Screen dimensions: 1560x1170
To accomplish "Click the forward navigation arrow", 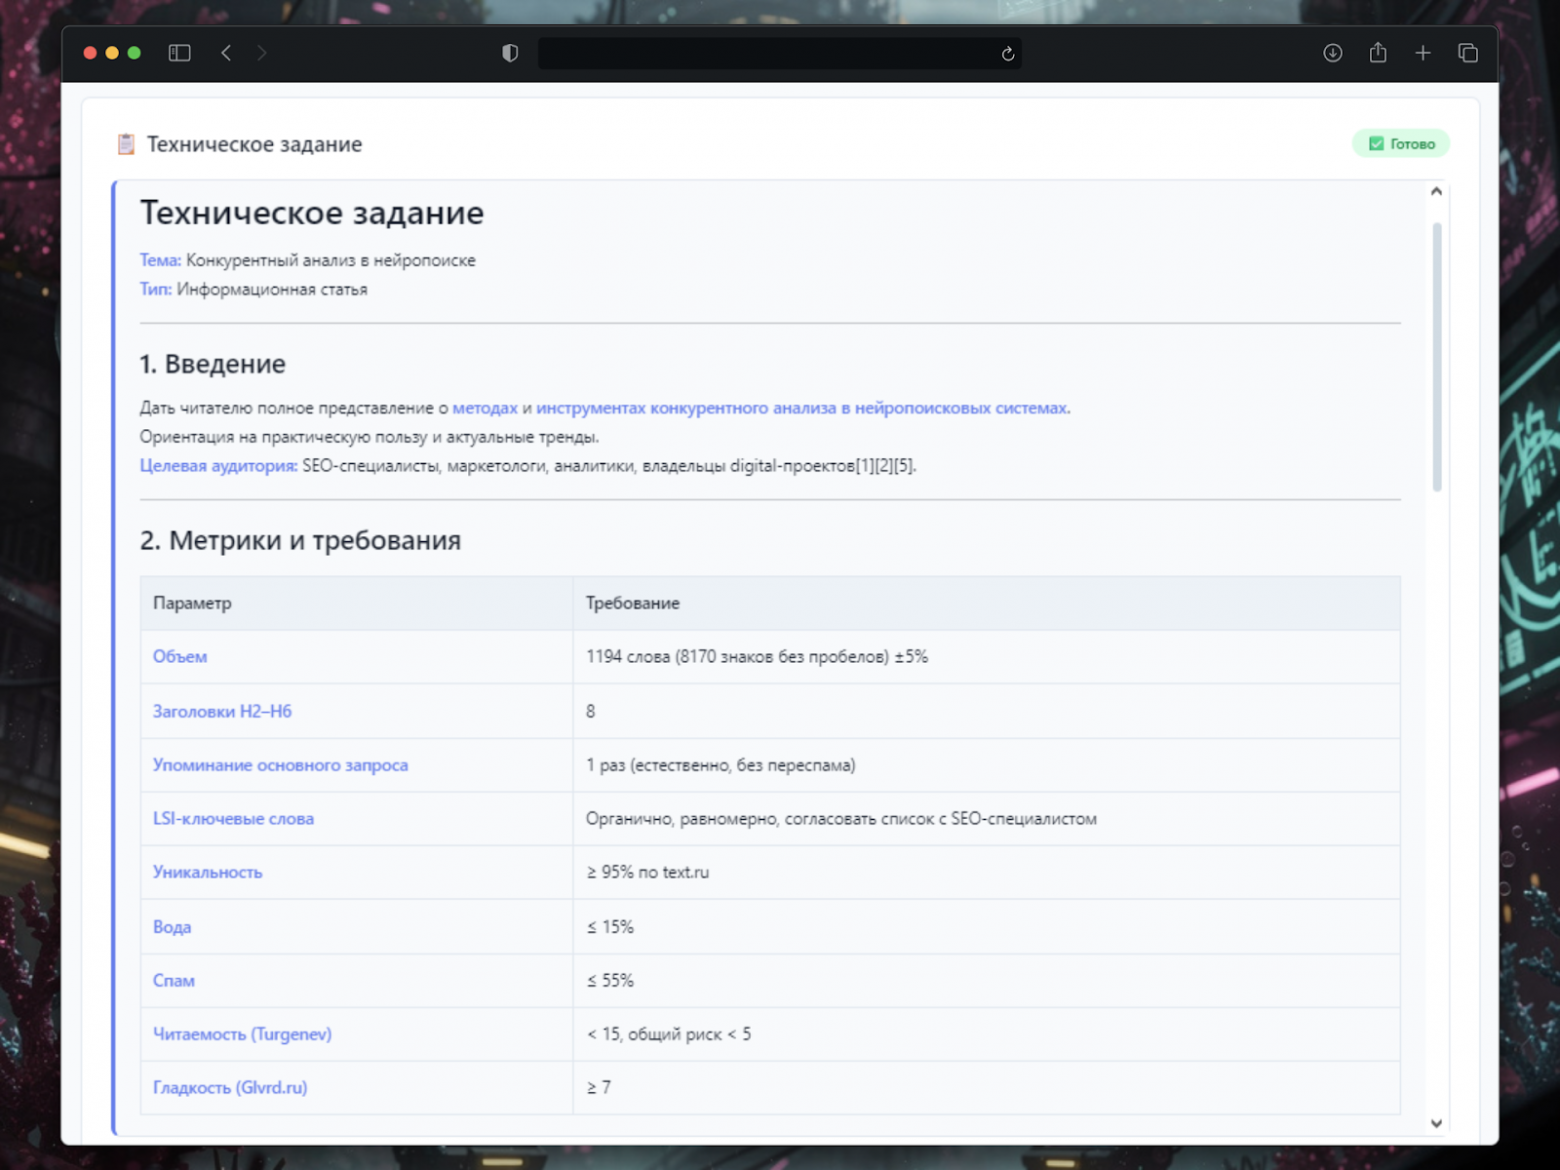I will (x=262, y=53).
